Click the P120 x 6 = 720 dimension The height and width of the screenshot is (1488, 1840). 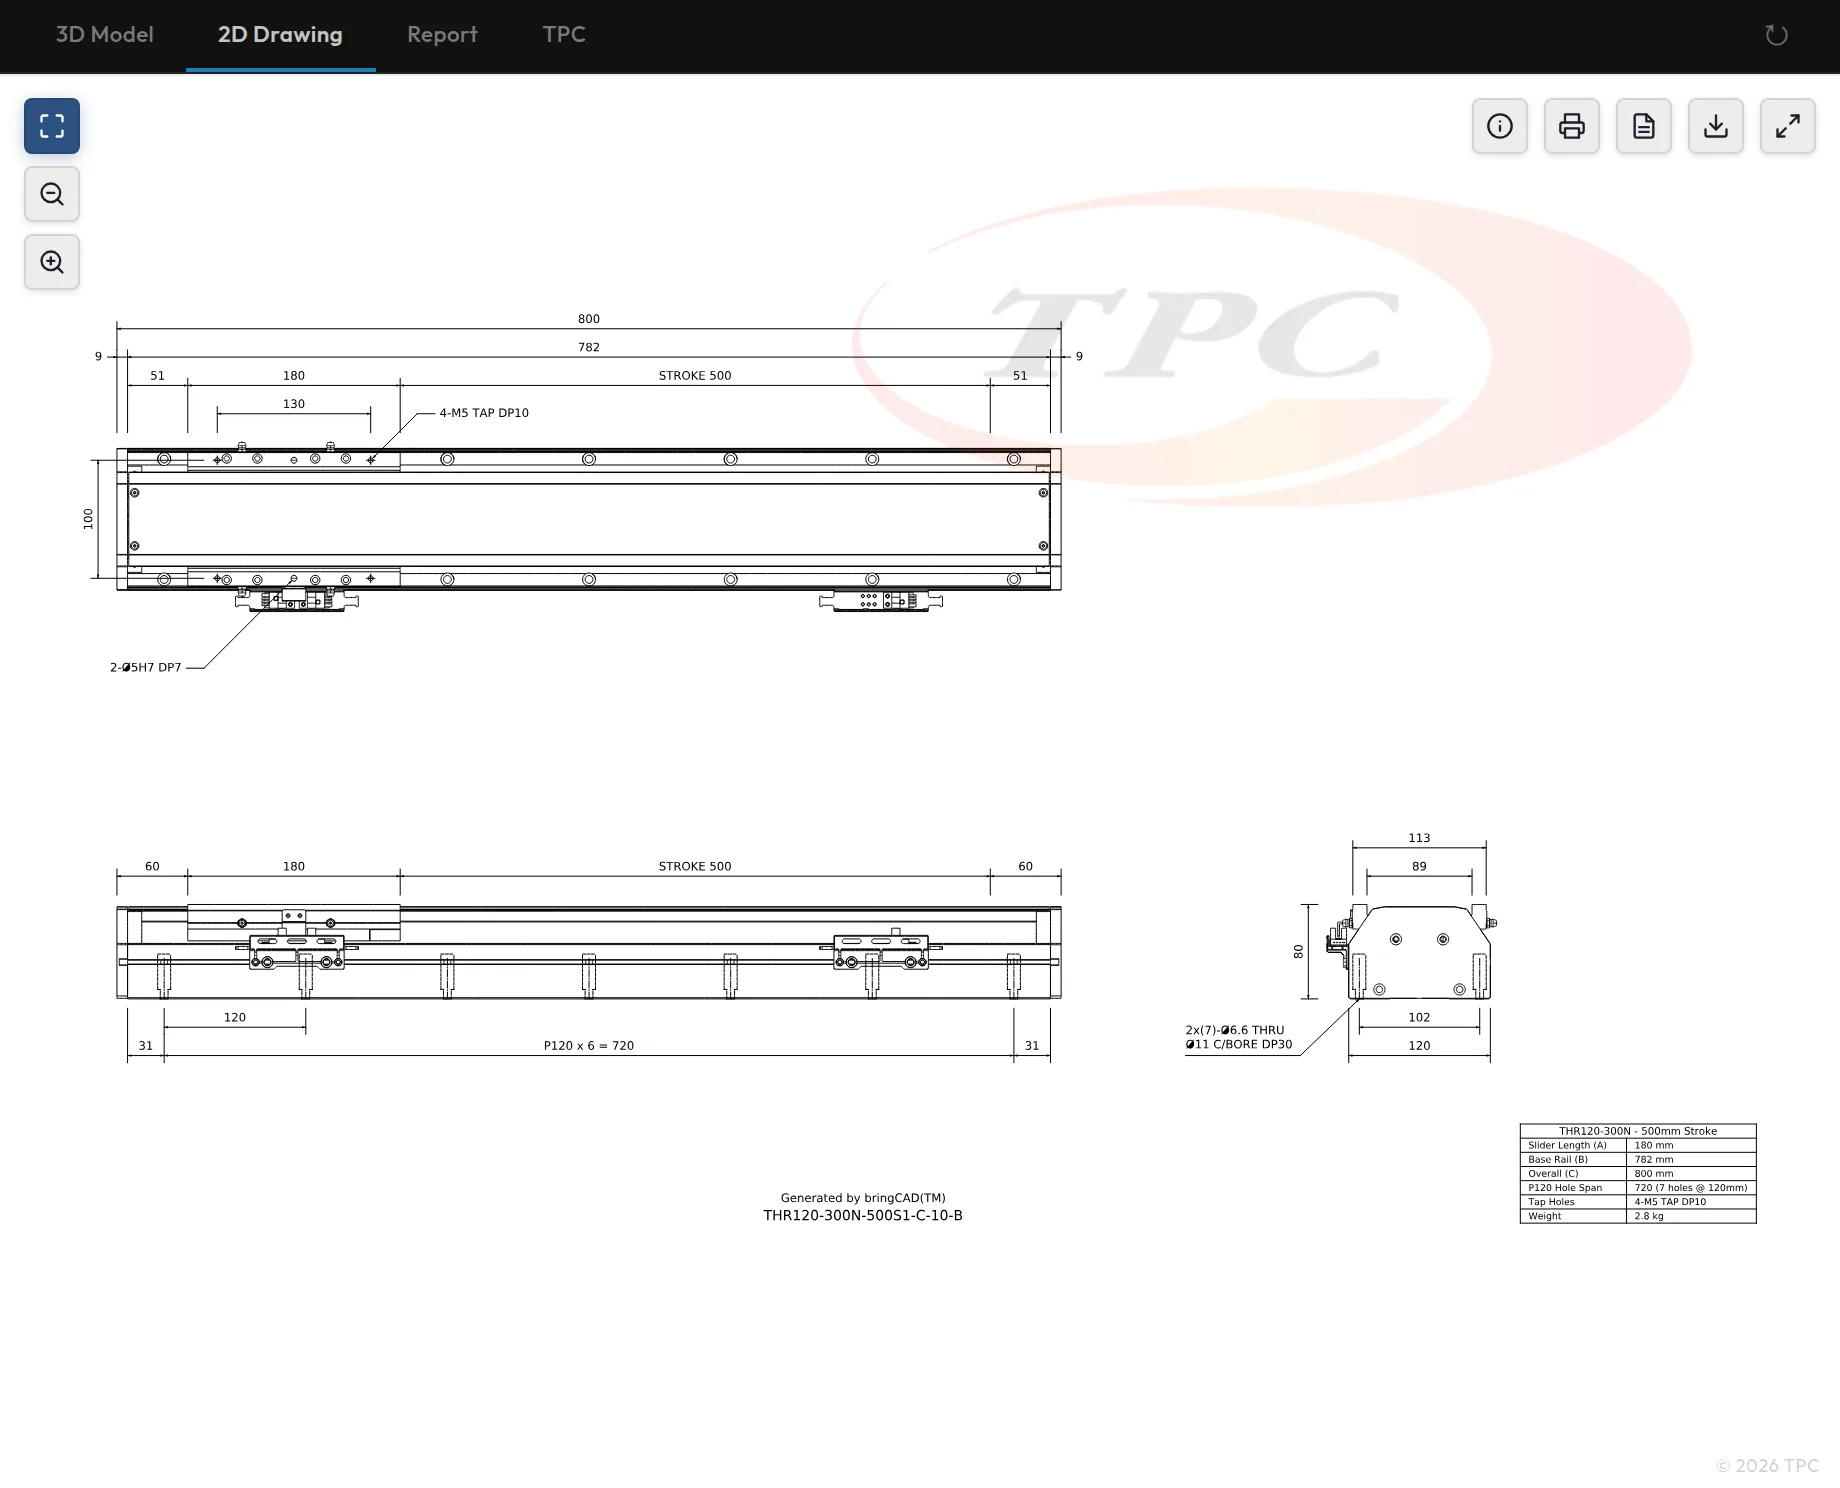pyautogui.click(x=589, y=1045)
